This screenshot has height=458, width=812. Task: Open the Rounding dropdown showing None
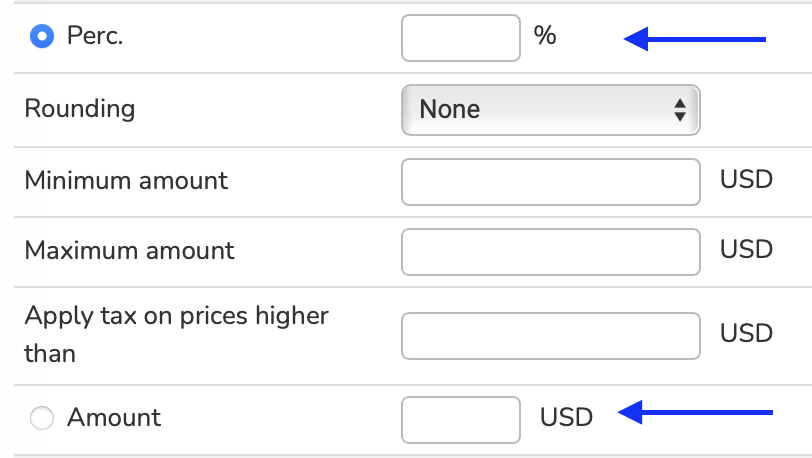(x=549, y=109)
